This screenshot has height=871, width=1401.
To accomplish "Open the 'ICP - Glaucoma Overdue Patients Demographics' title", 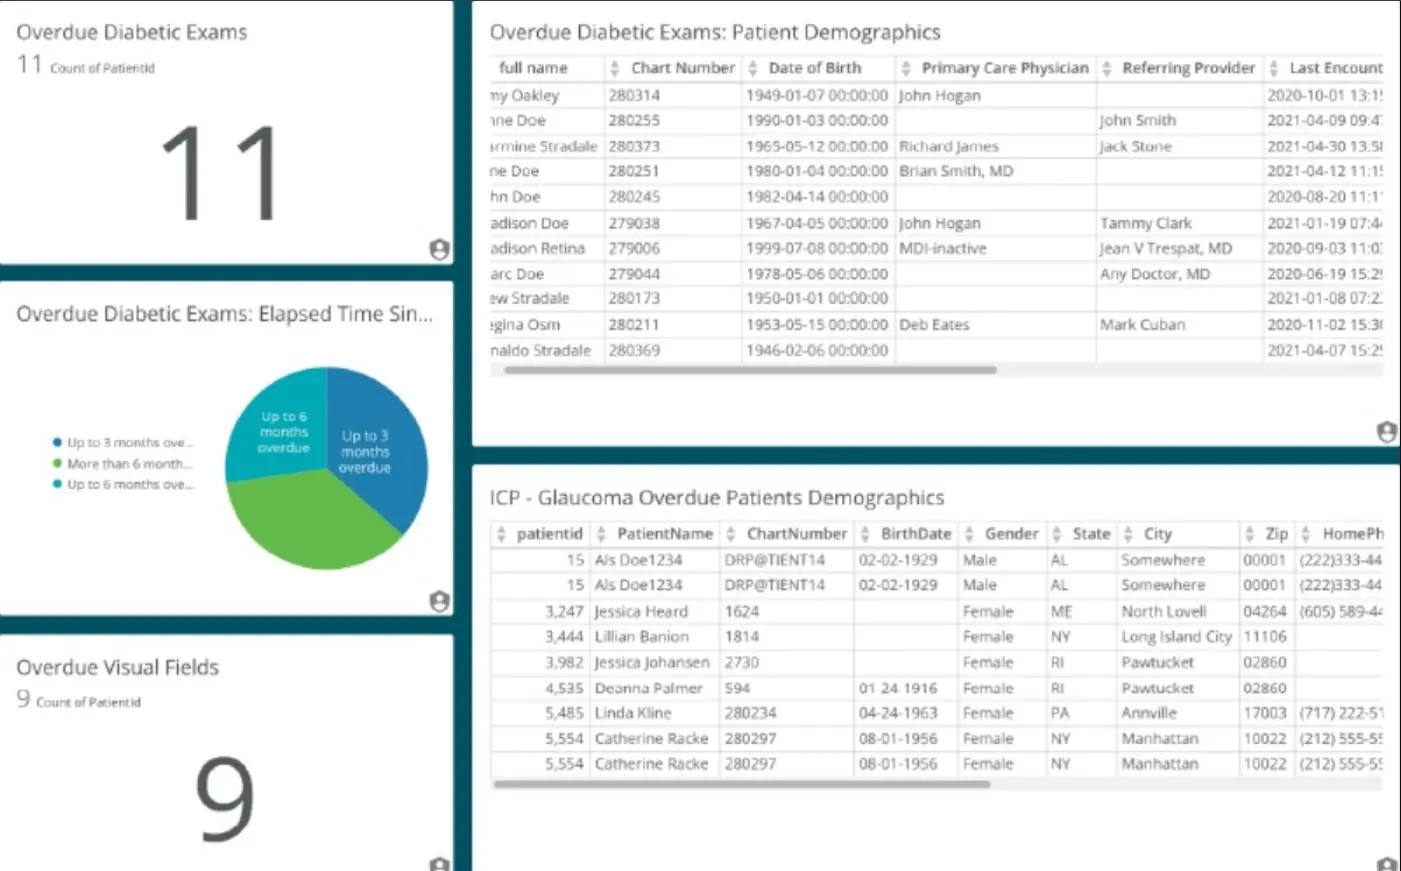I will pos(716,497).
